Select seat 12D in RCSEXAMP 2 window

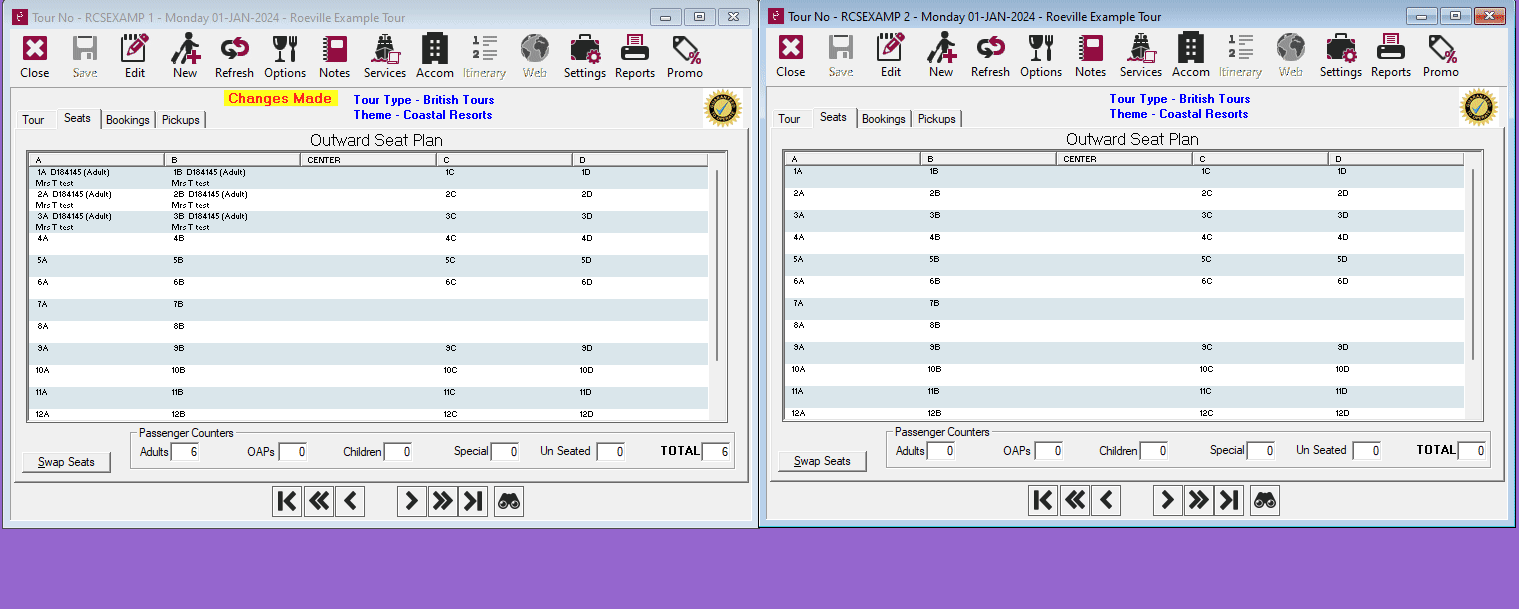coord(1397,413)
